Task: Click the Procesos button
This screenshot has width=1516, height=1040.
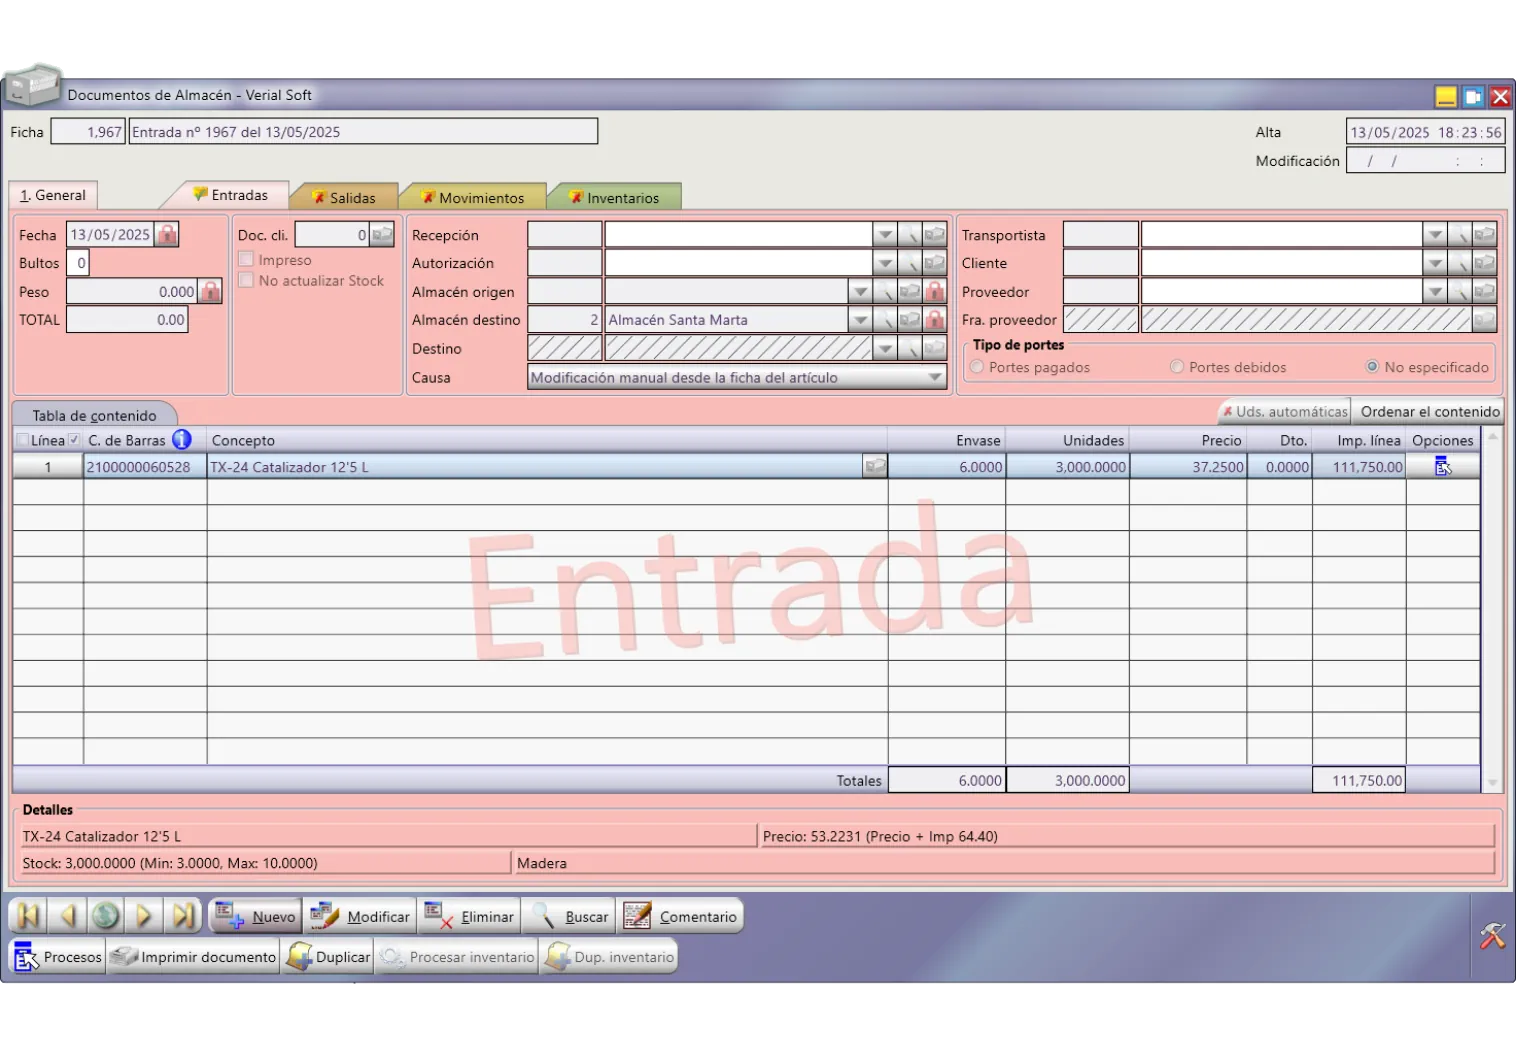Action: click(58, 957)
